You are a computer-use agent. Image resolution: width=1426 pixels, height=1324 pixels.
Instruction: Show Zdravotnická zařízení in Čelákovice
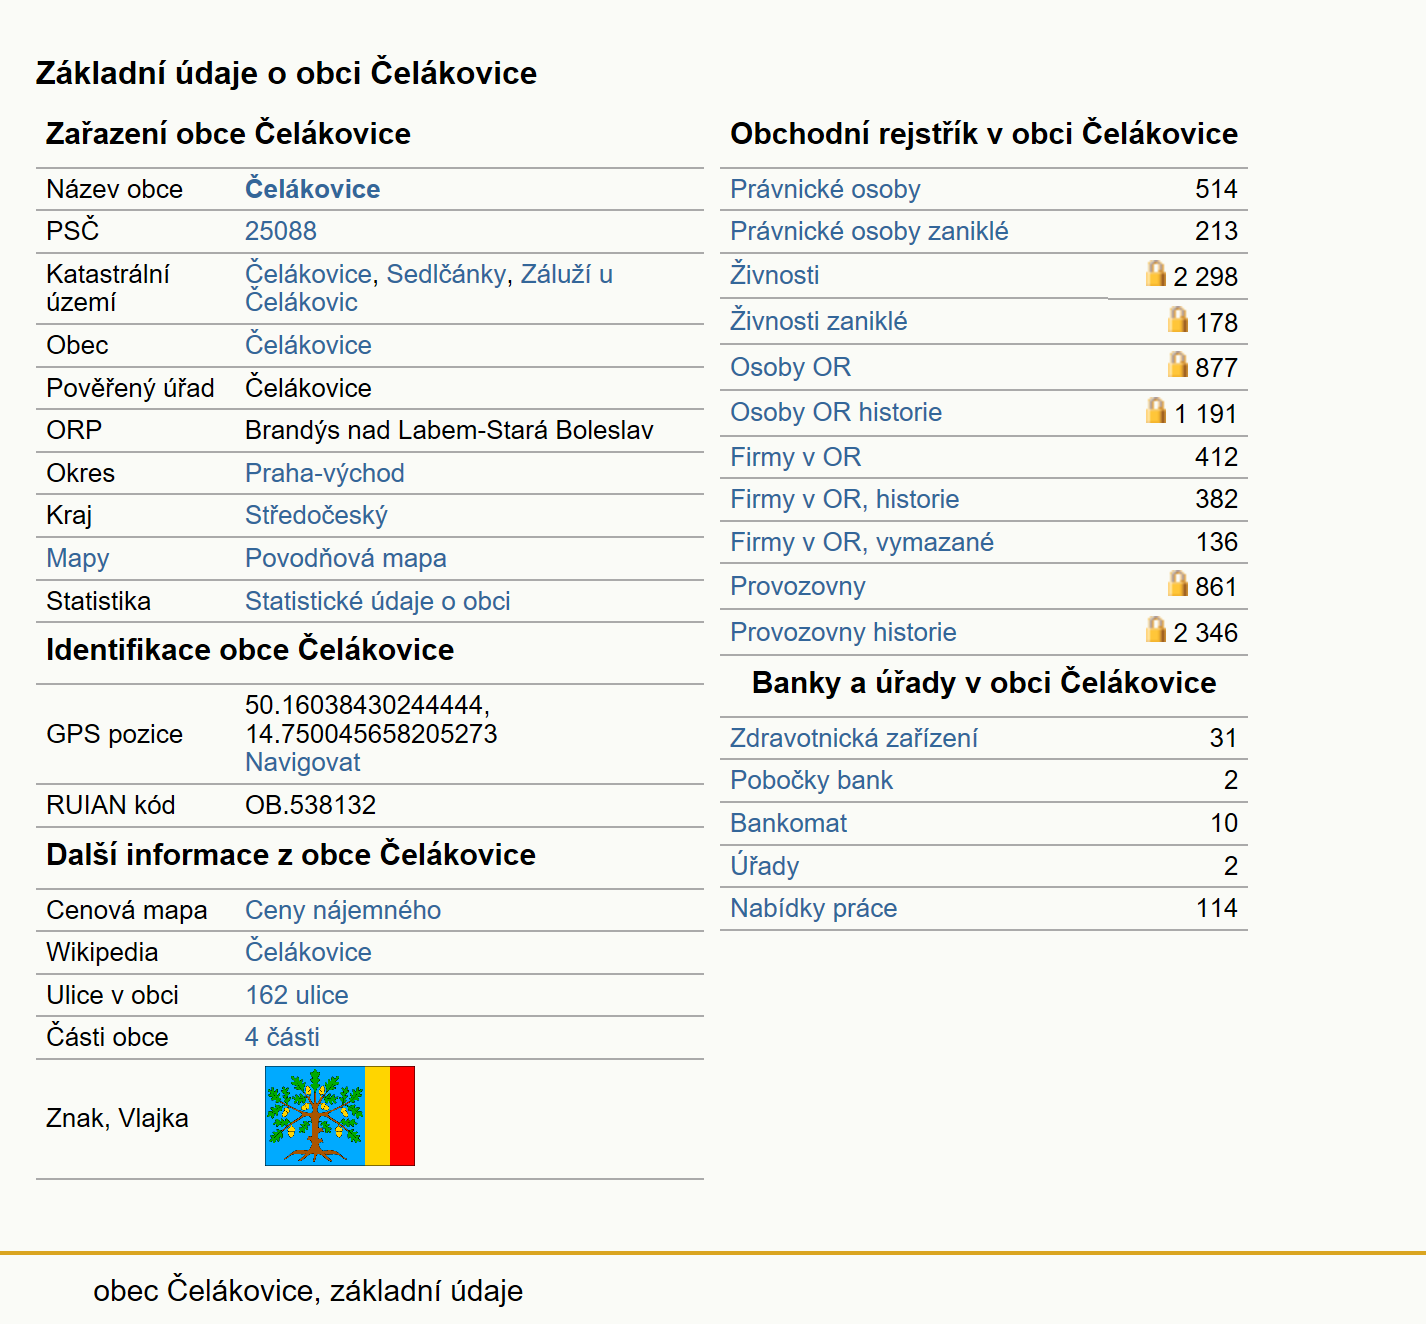coord(854,738)
